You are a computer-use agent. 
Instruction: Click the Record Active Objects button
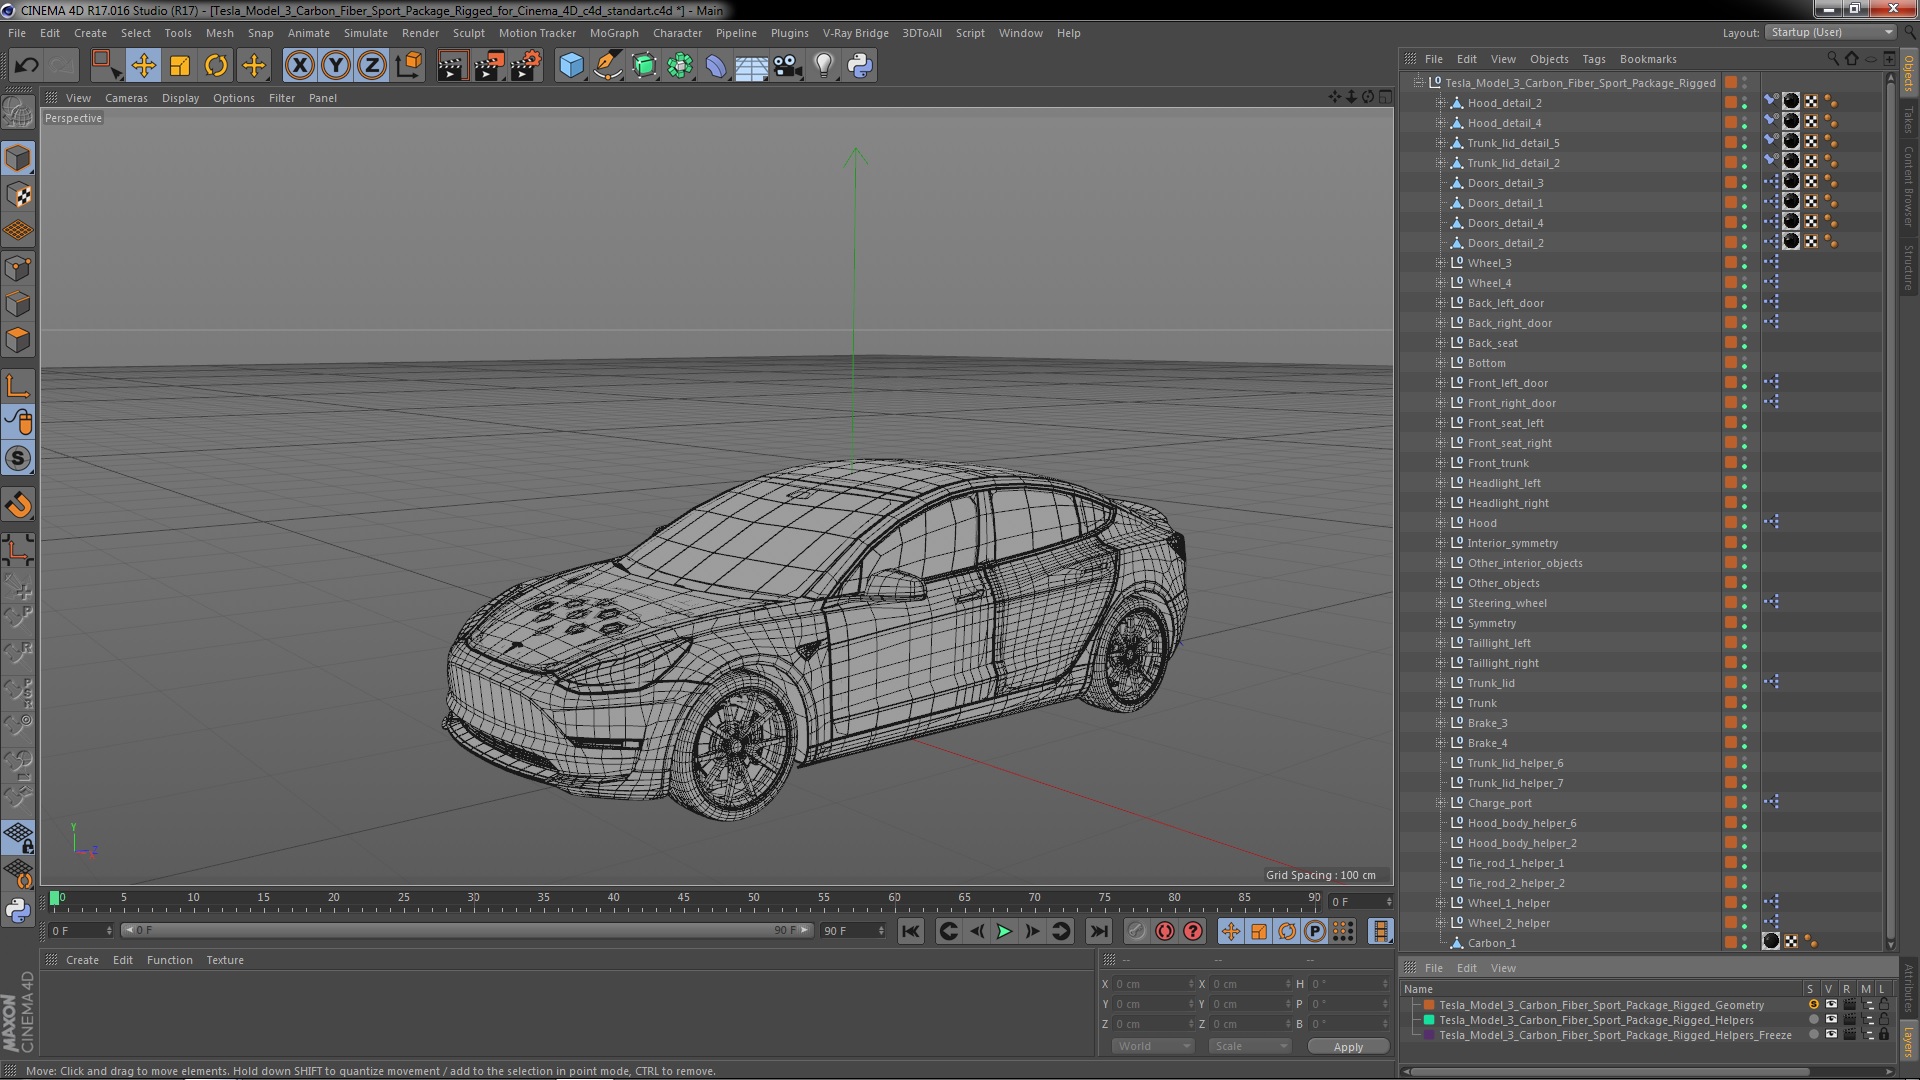[x=1137, y=931]
